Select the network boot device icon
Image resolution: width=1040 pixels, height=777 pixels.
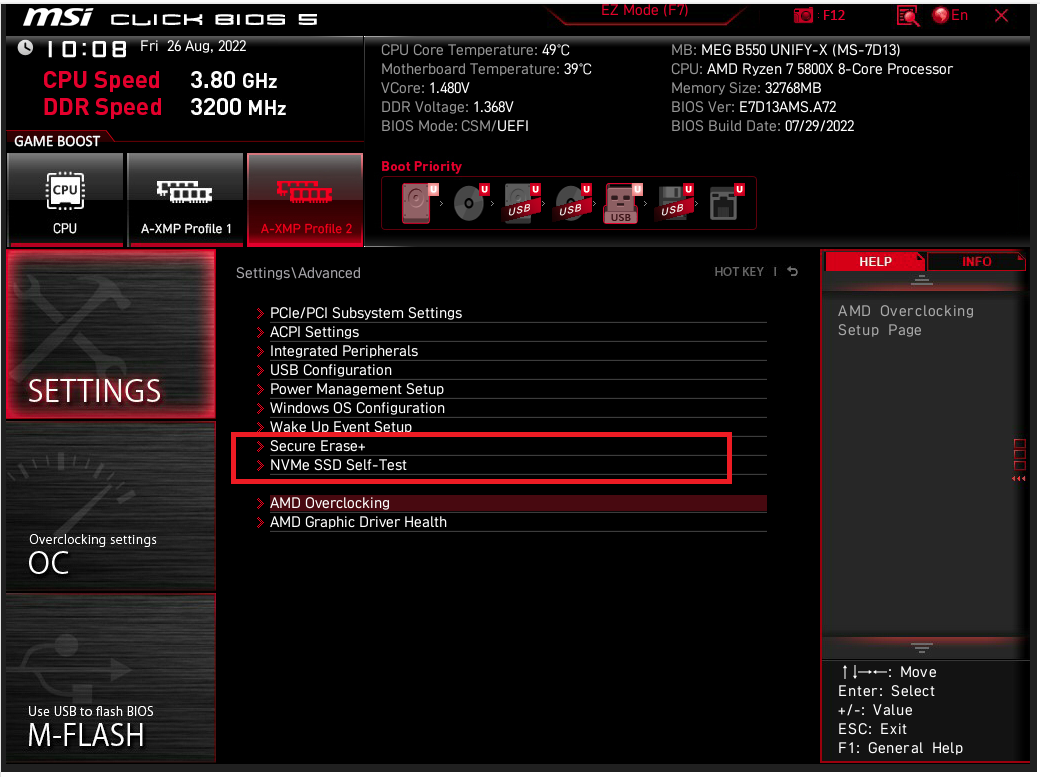(726, 203)
